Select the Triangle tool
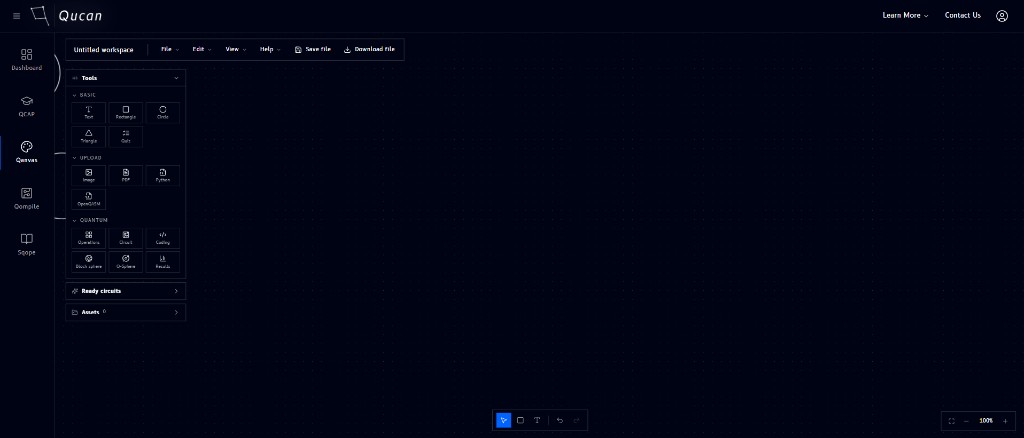Image resolution: width=1024 pixels, height=438 pixels. [89, 136]
